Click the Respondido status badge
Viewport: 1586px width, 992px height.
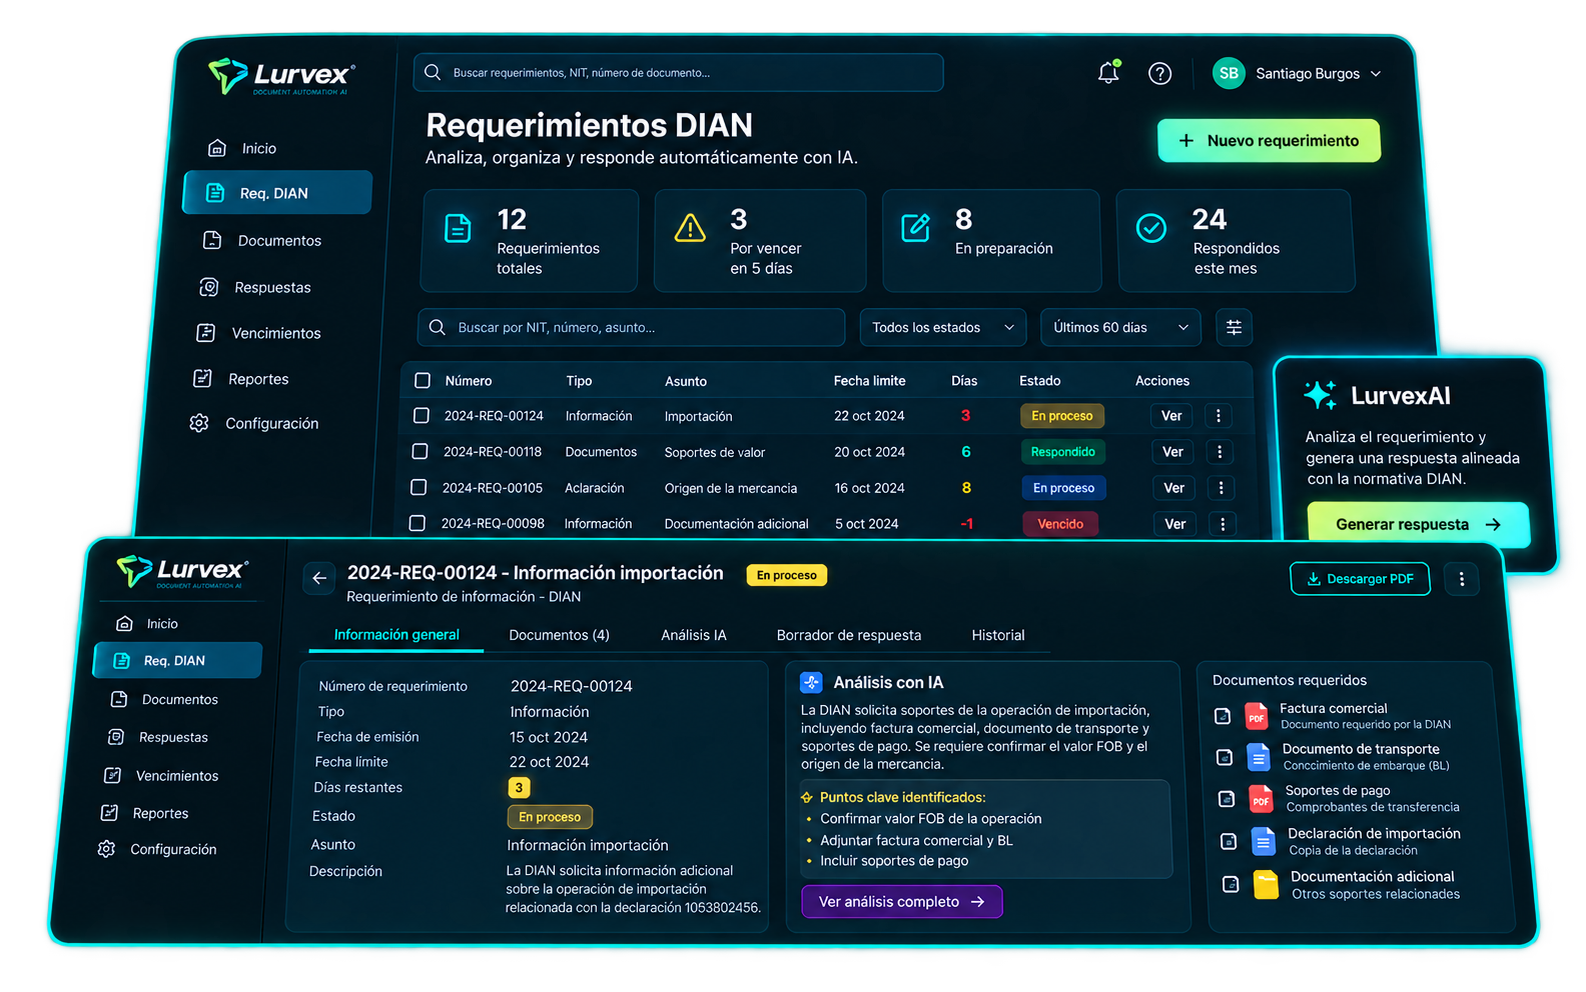click(1063, 452)
